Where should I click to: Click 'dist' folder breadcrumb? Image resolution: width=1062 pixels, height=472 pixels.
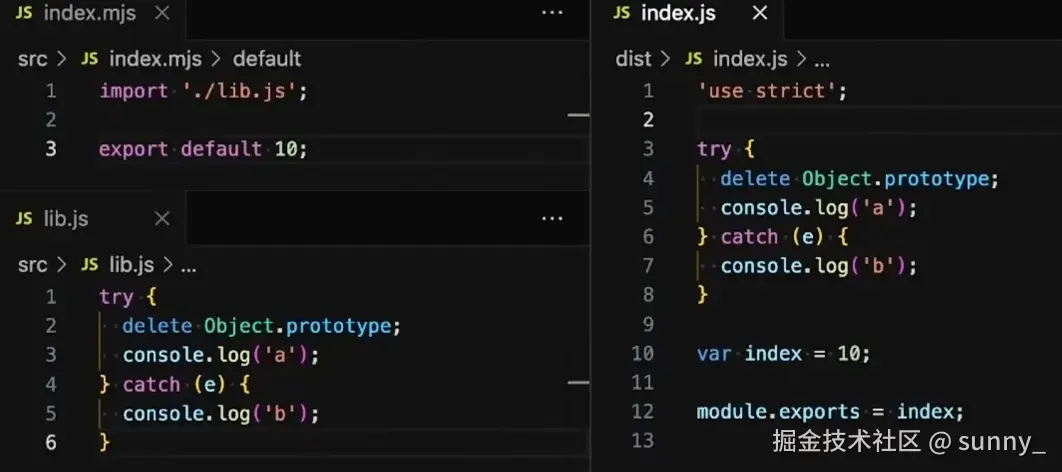click(x=633, y=59)
